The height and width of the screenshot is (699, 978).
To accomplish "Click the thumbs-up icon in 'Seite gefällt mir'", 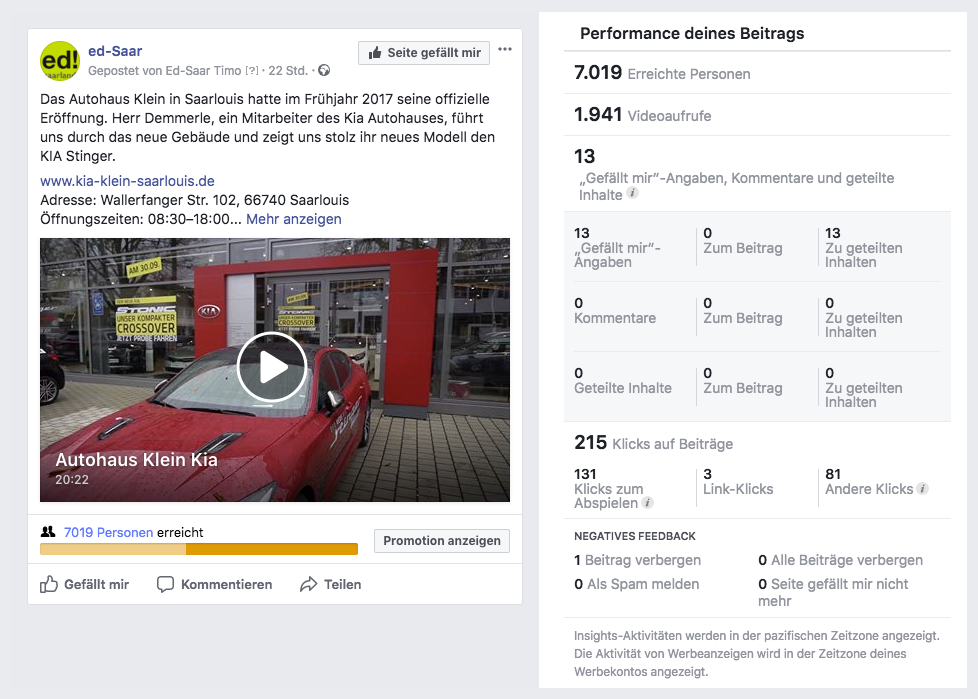I will pyautogui.click(x=374, y=53).
